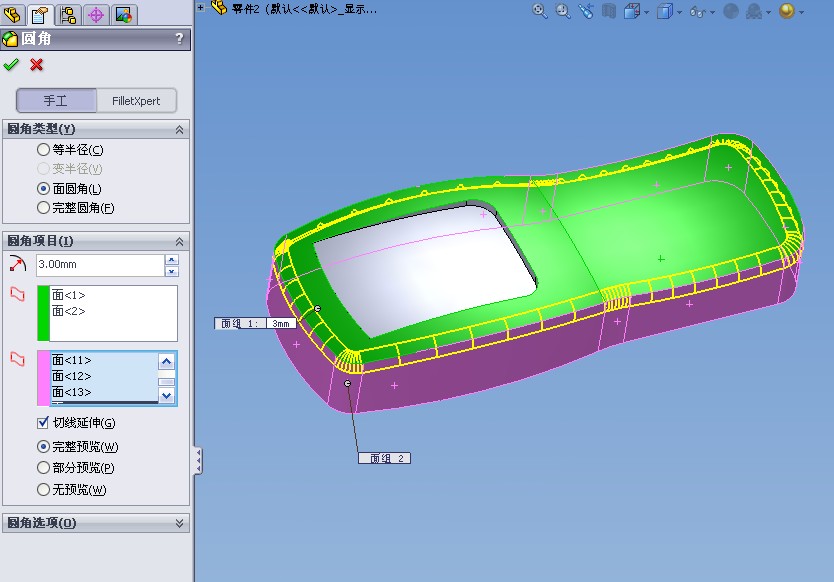The height and width of the screenshot is (582, 834).
Task: Click the Apply Scene icon
Action: [754, 11]
